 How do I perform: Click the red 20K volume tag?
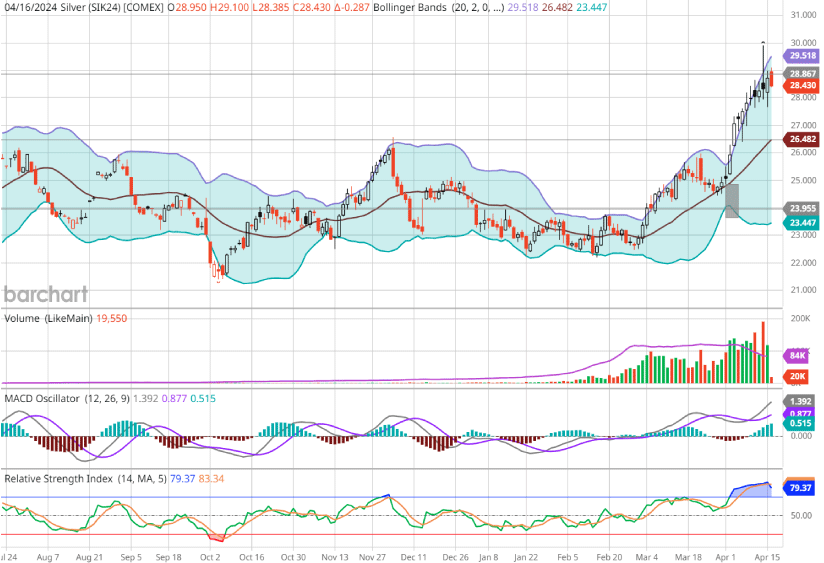(799, 375)
